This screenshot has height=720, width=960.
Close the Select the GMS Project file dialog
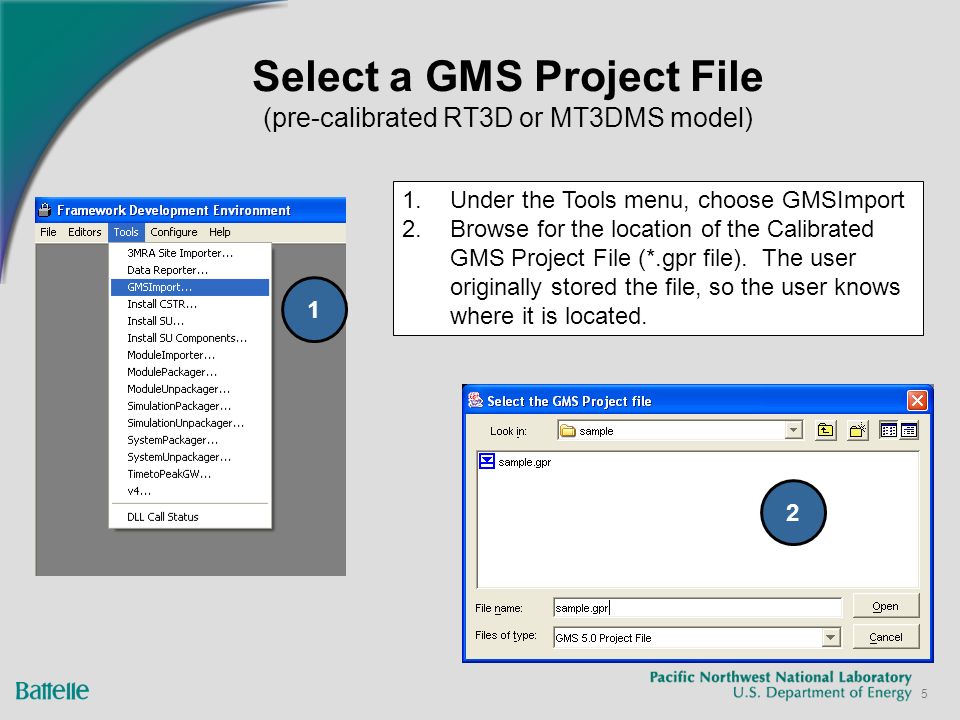pos(917,400)
